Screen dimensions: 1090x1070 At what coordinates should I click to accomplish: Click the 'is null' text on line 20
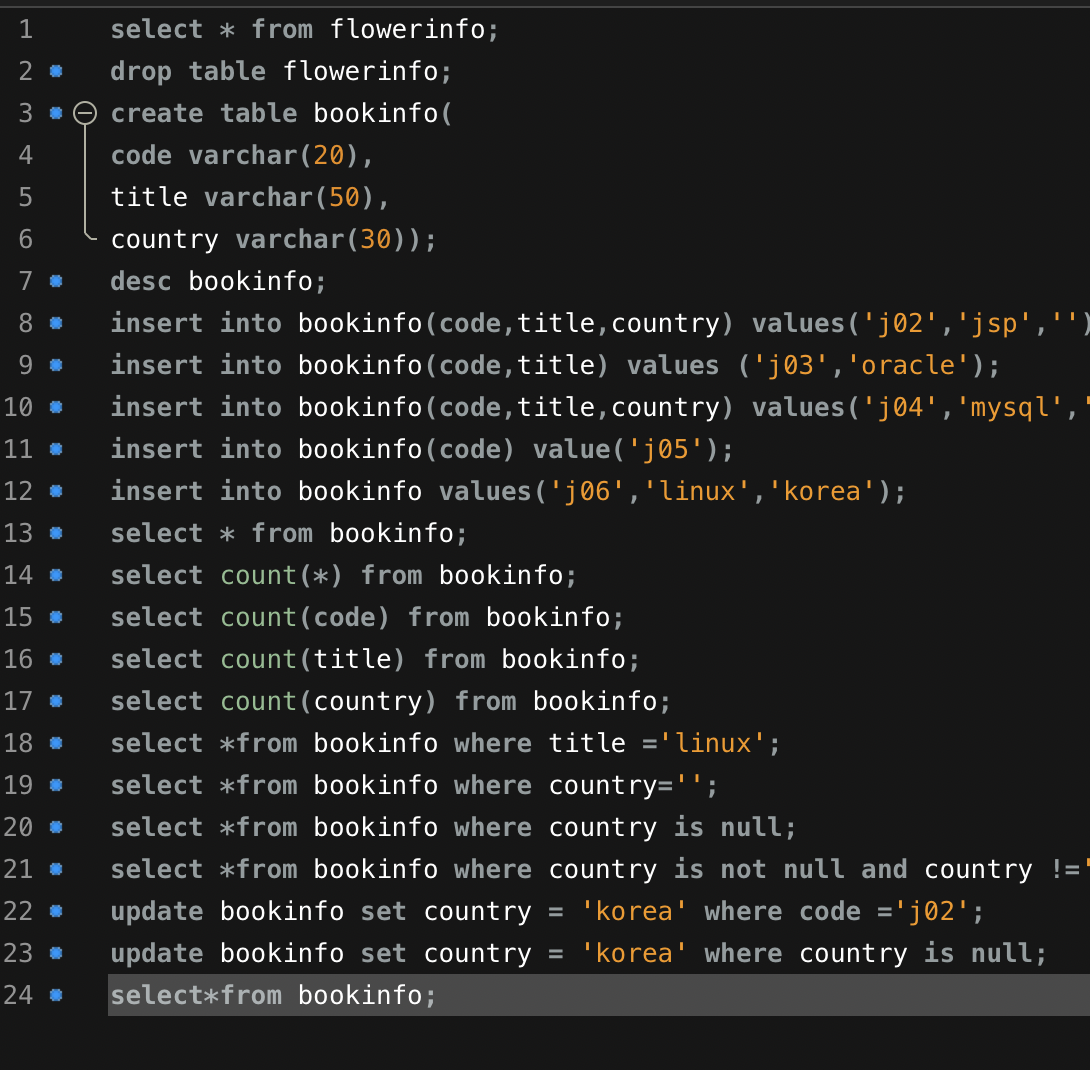pos(735,827)
